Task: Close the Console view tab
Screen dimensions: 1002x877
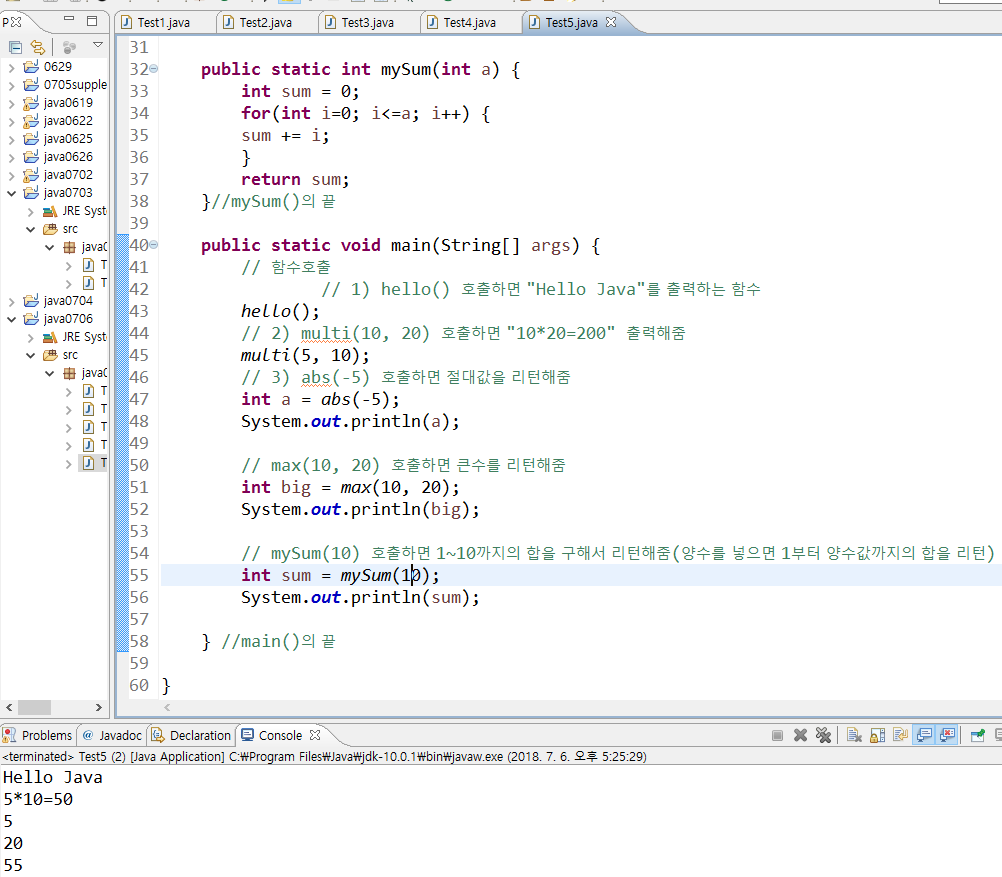Action: coord(314,735)
